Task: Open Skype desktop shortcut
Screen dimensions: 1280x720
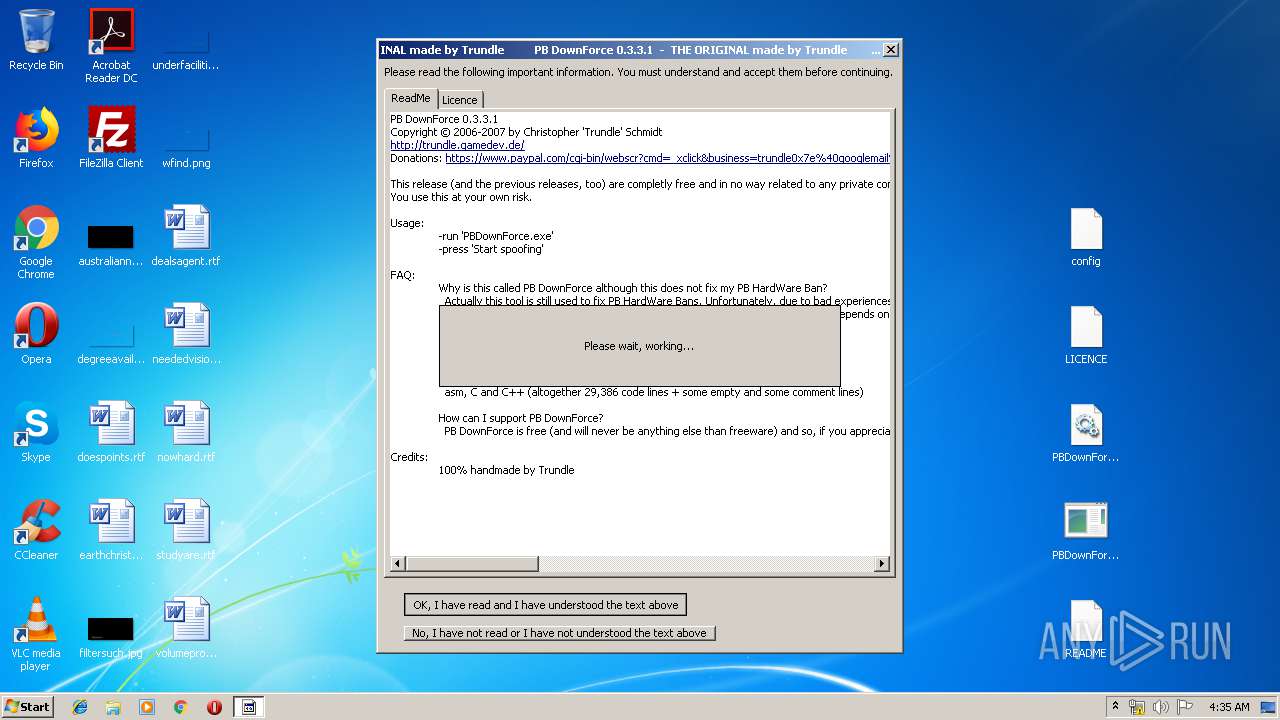Action: tap(36, 432)
